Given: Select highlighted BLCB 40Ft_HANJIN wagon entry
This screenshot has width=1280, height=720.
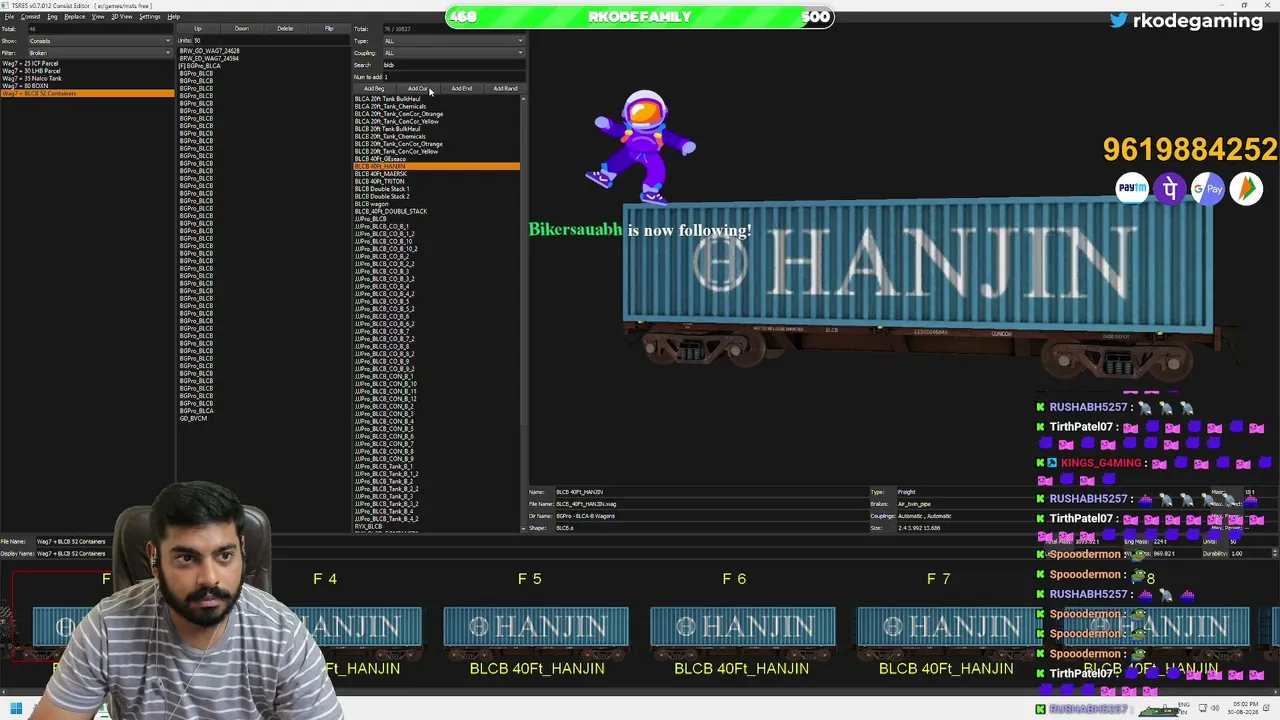Looking at the screenshot, I should [x=437, y=166].
